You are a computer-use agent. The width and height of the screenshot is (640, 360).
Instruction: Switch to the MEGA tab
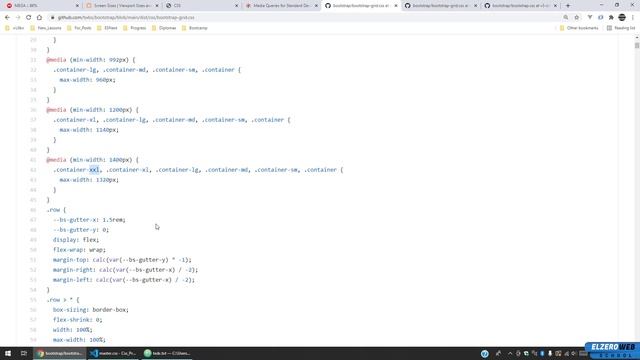(x=43, y=6)
